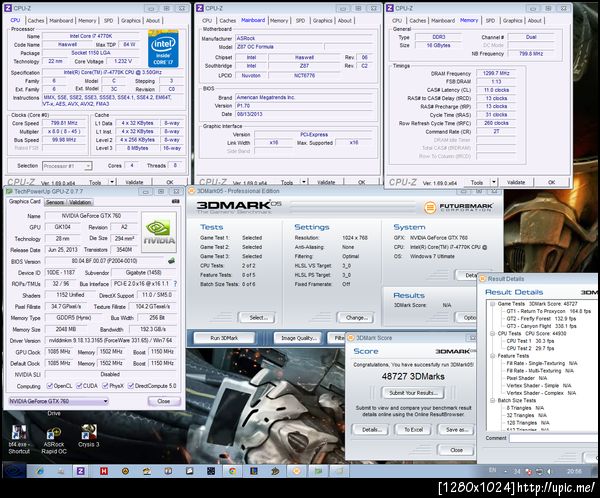Click Run 3DMark button
The image size is (600, 498).
coord(224,338)
